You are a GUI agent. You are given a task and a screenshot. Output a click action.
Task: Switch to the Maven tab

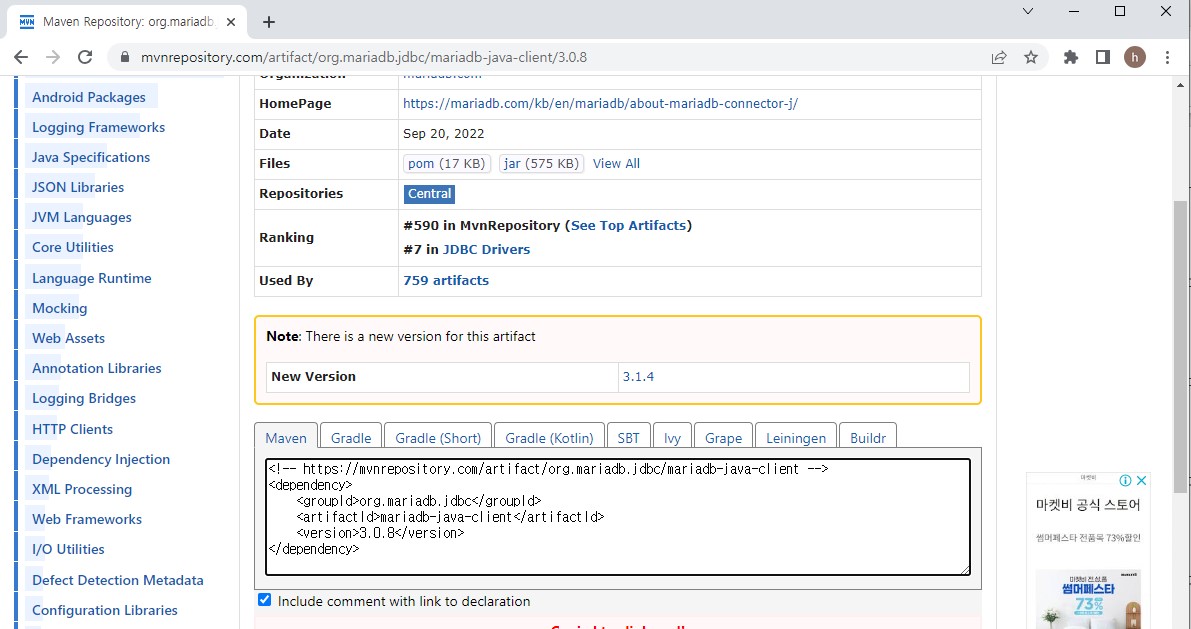tap(286, 438)
